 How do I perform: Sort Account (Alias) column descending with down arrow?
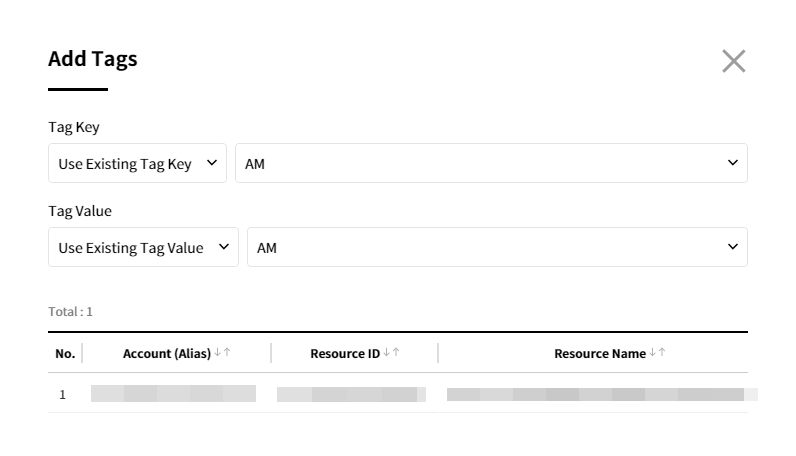click(x=218, y=353)
